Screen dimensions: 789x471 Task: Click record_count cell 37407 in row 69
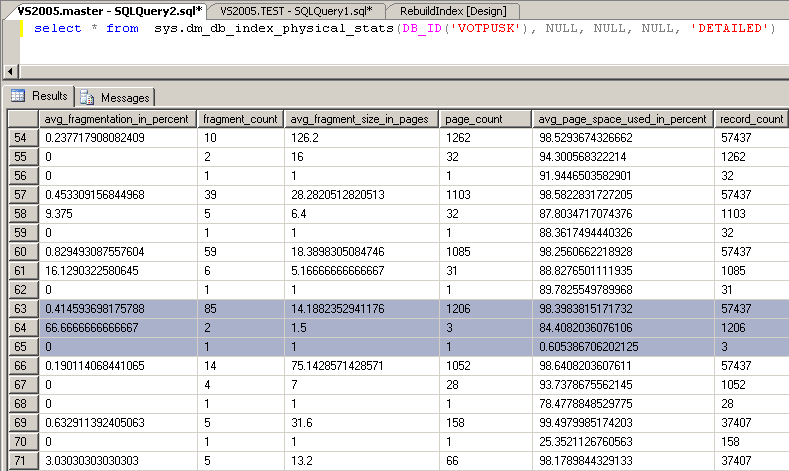[752, 423]
